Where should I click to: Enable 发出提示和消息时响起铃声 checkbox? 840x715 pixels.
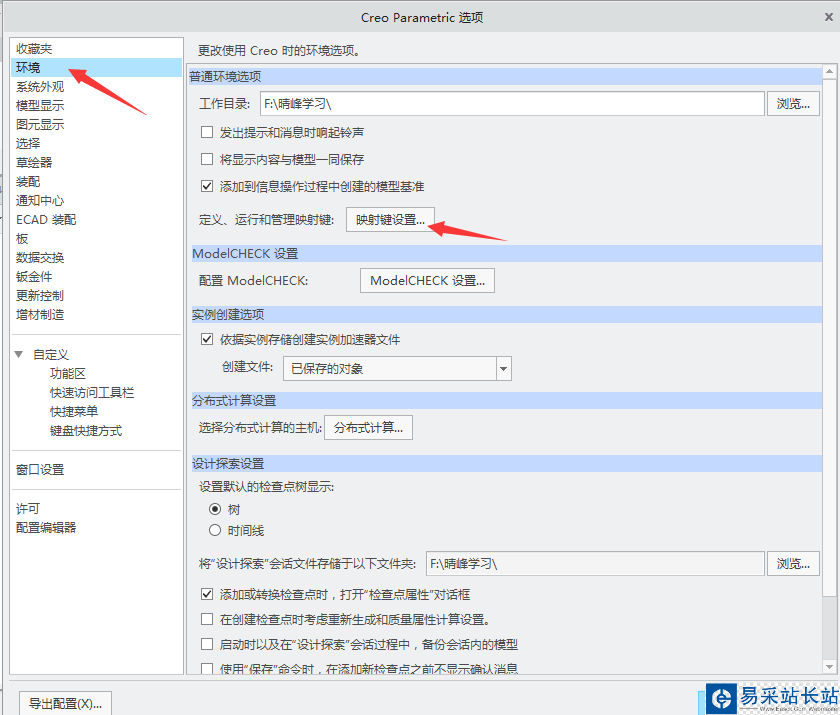click(207, 132)
